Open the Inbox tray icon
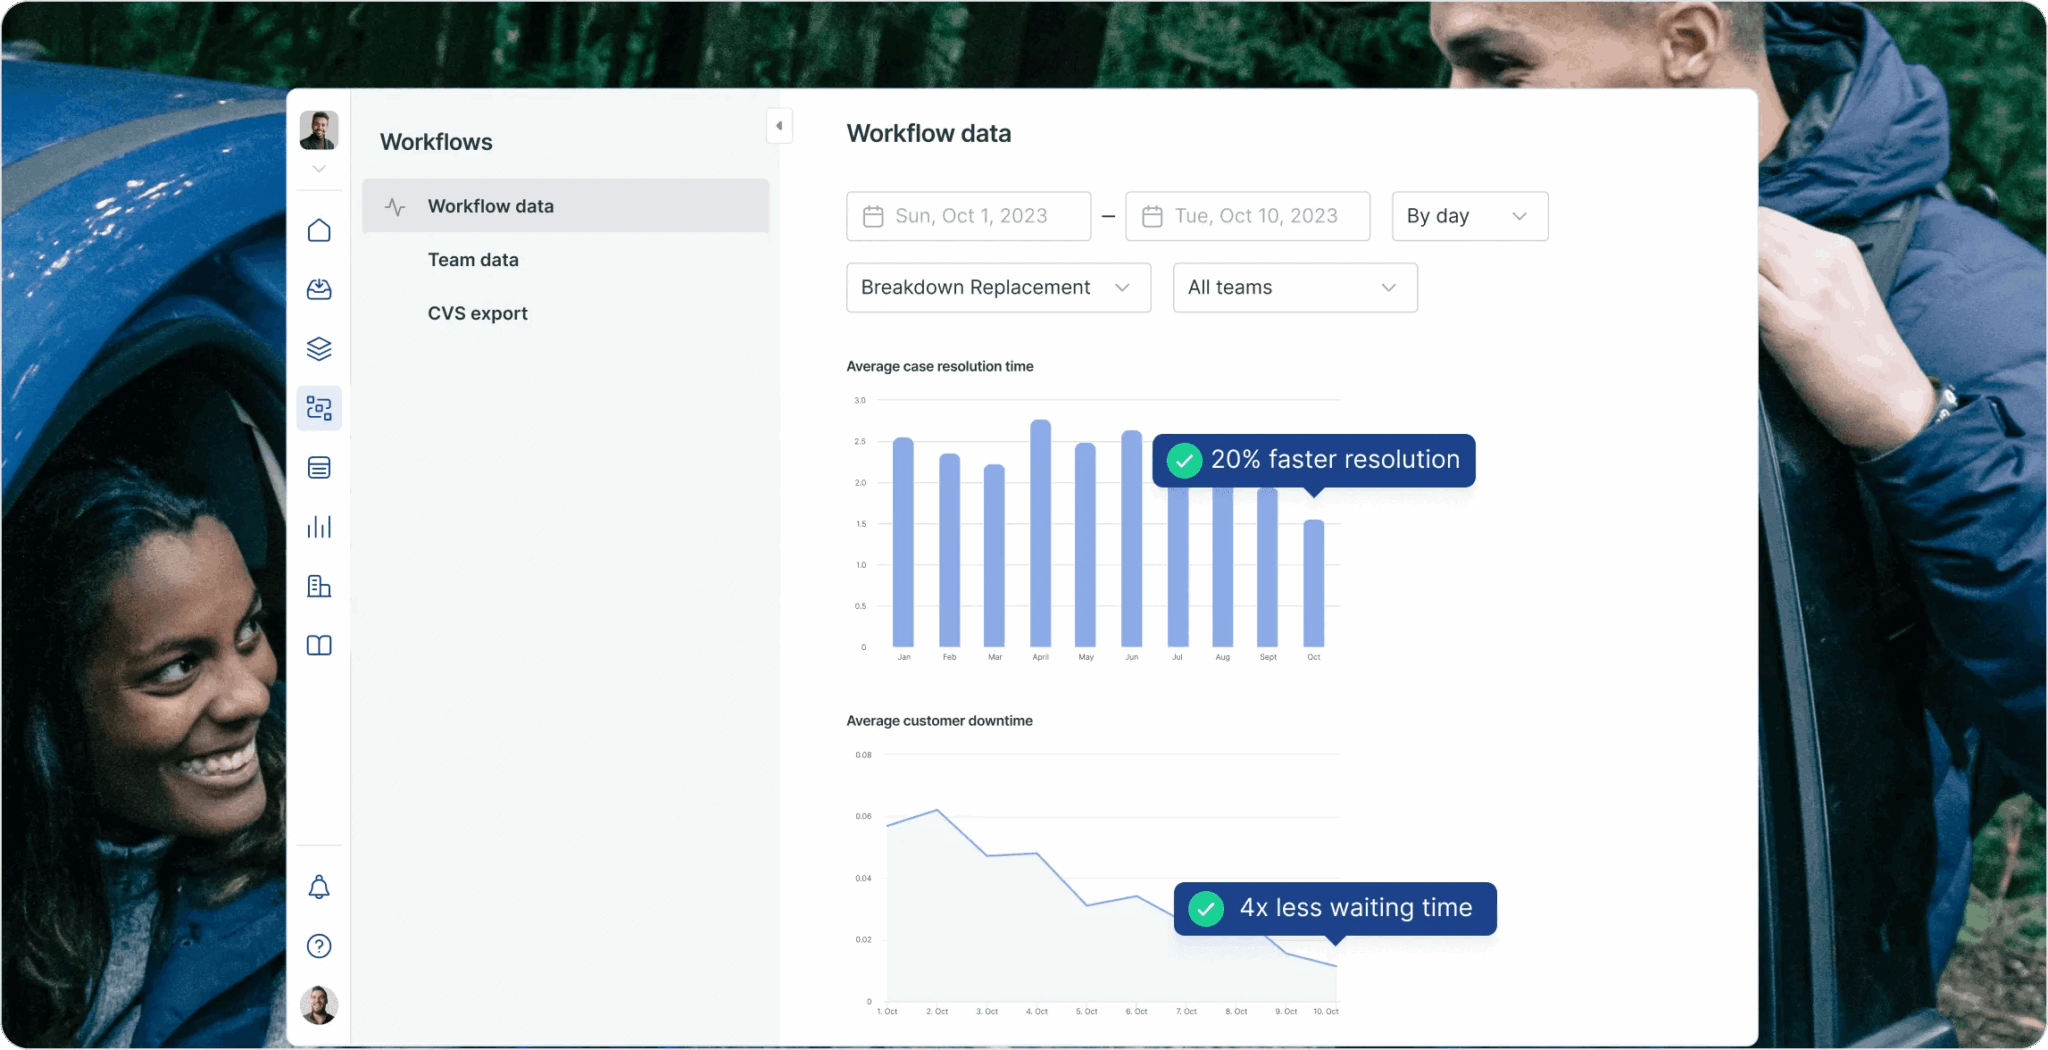This screenshot has width=2048, height=1050. pyautogui.click(x=319, y=290)
